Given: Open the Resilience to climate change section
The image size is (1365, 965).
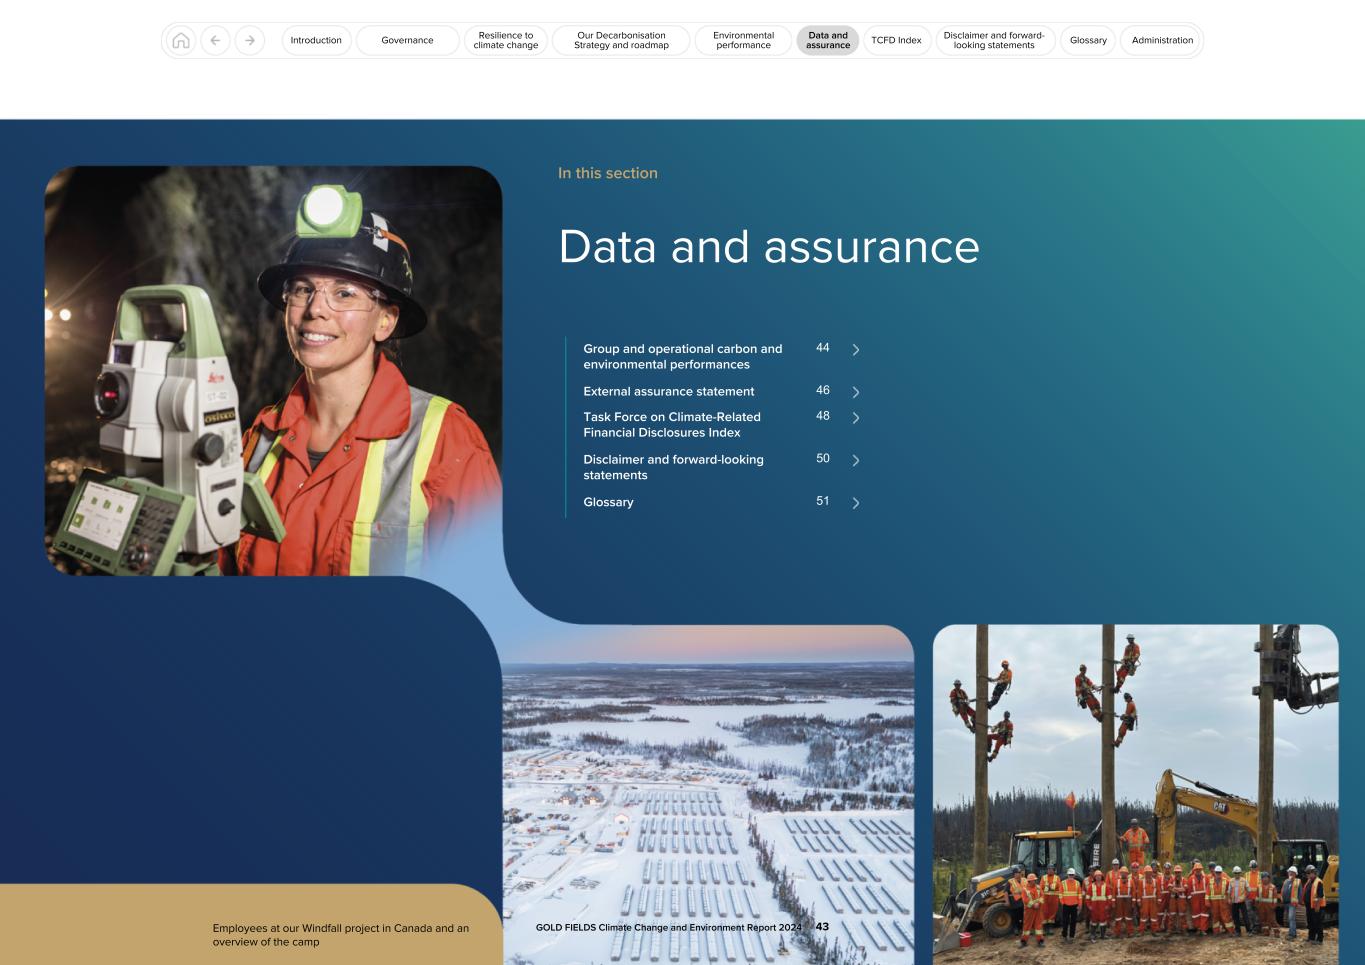Looking at the screenshot, I should click(x=506, y=40).
